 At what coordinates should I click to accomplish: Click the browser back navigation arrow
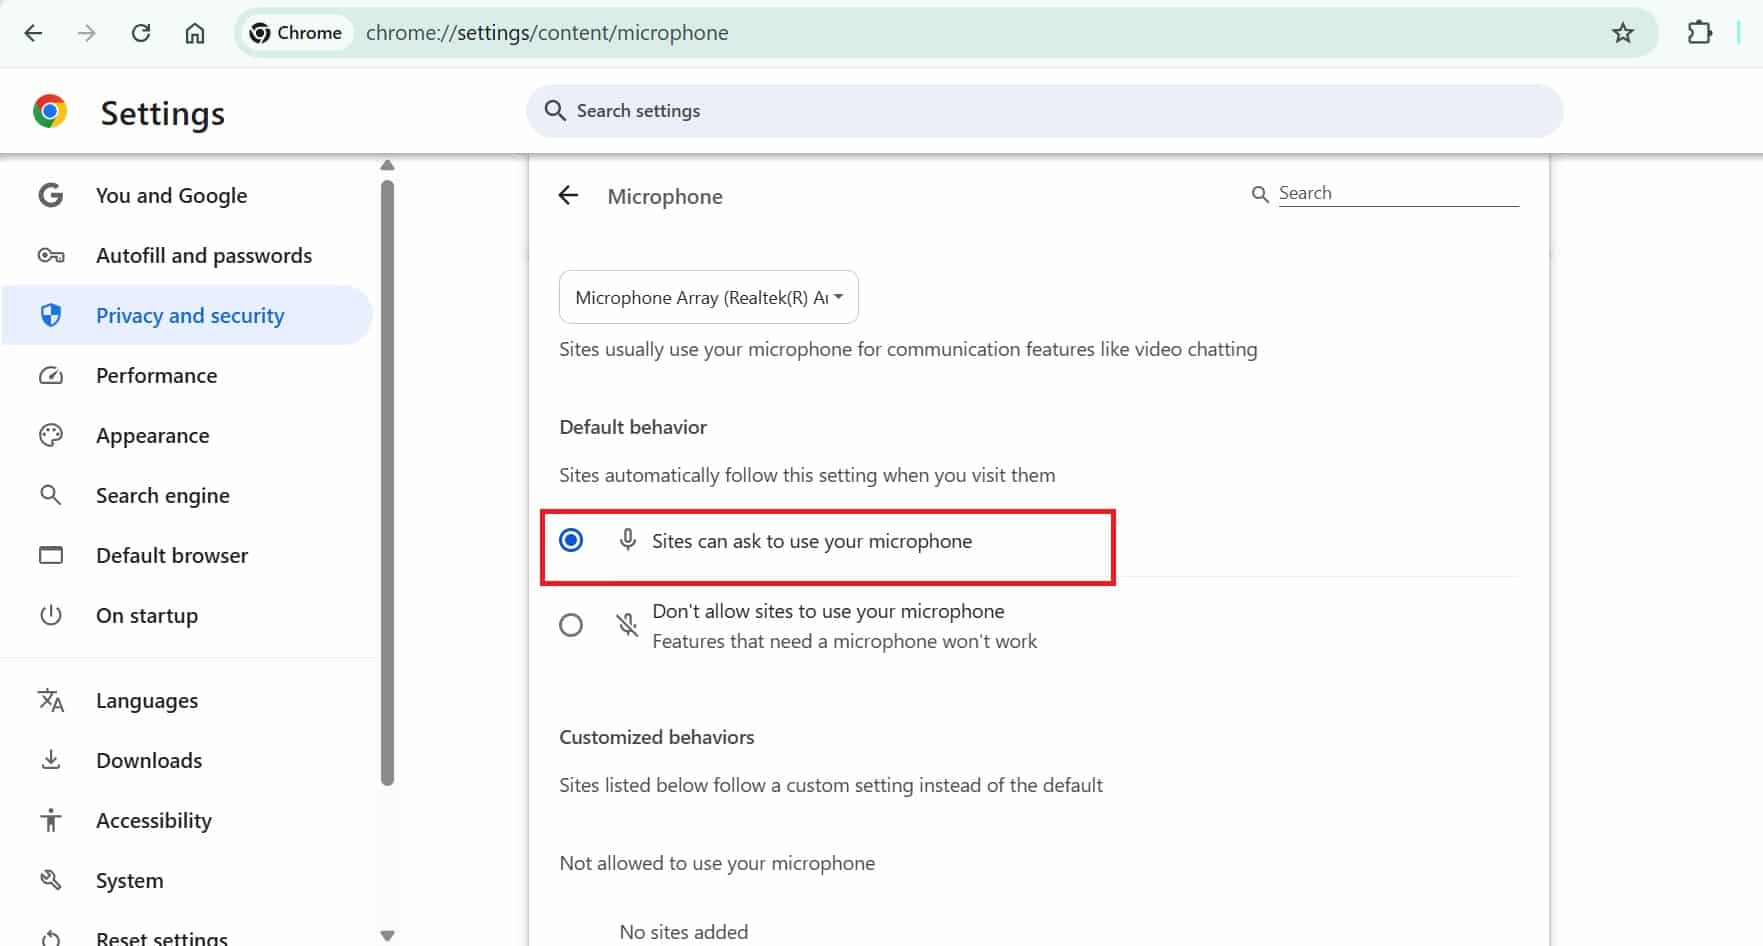click(33, 33)
